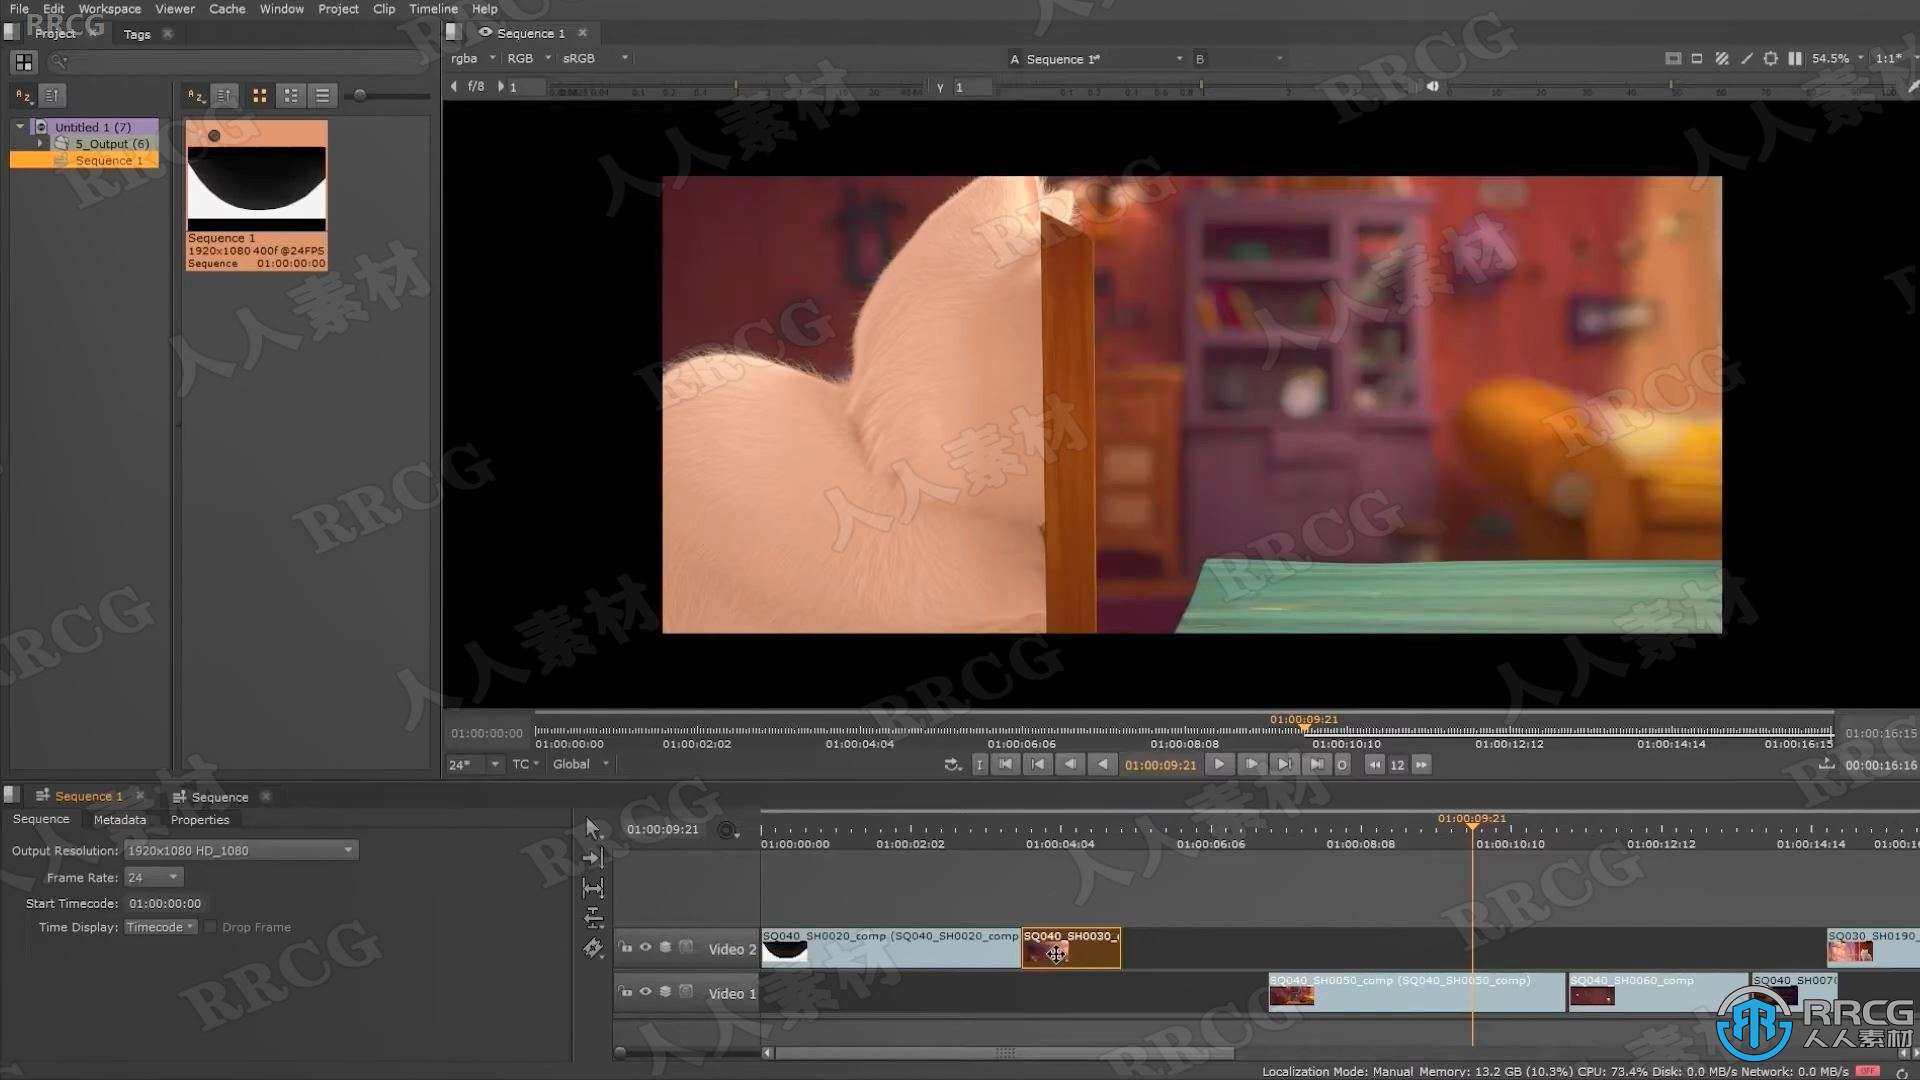The height and width of the screenshot is (1080, 1920).
Task: Switch bin to large thumbnail view
Action: point(260,96)
